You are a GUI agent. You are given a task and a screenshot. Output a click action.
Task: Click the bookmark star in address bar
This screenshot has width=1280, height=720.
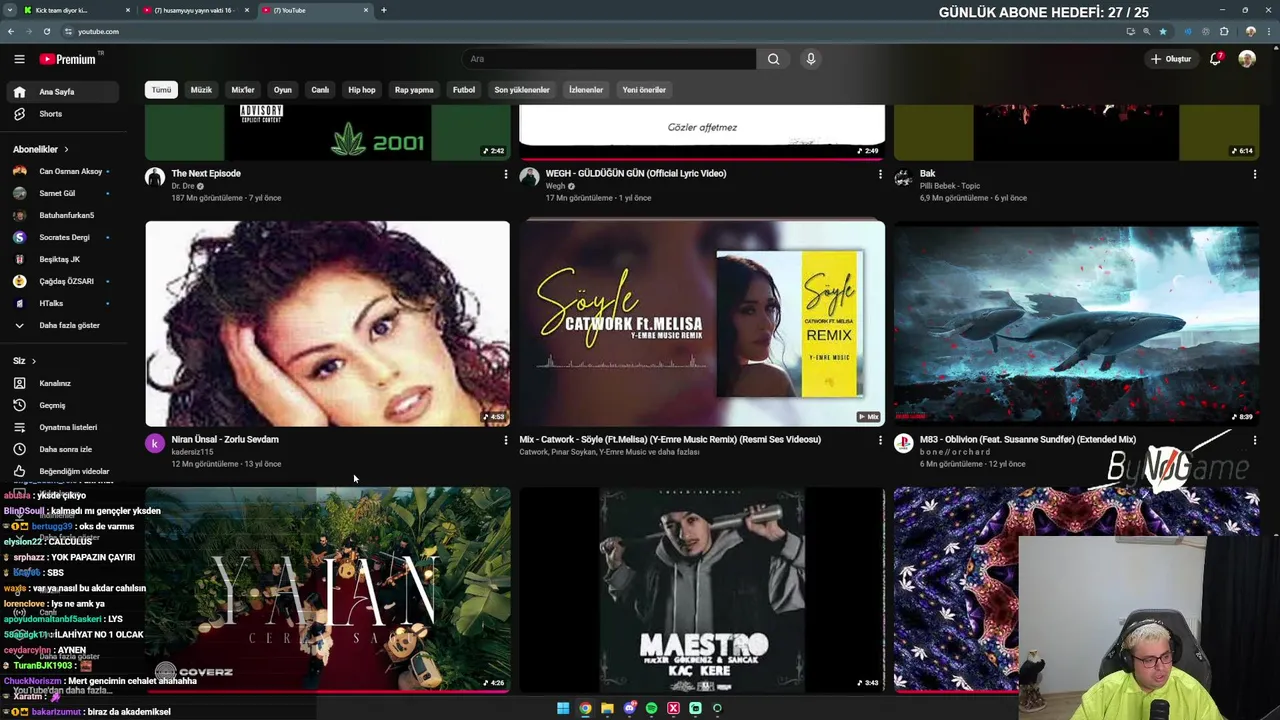pos(1162,31)
